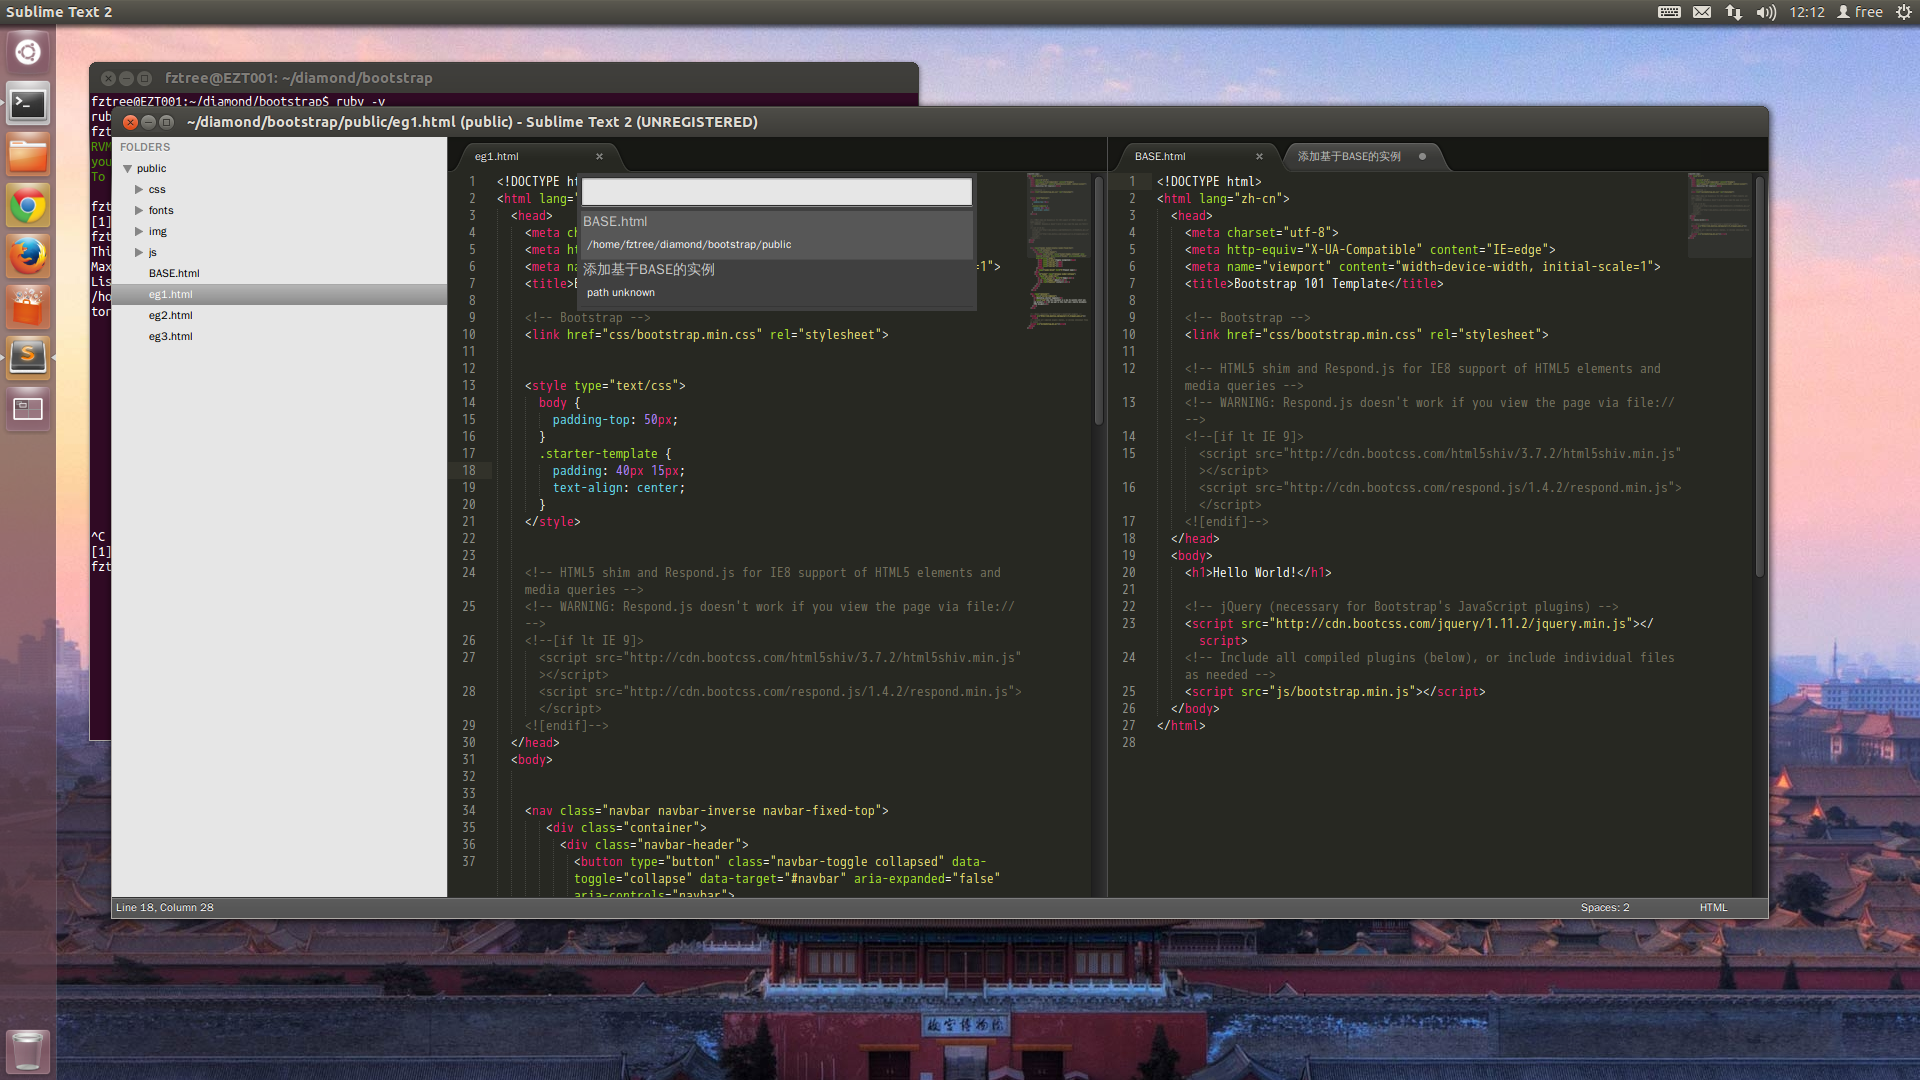This screenshot has height=1080, width=1920.
Task: Open Sublime Text from the launcher dock
Action: [28, 356]
